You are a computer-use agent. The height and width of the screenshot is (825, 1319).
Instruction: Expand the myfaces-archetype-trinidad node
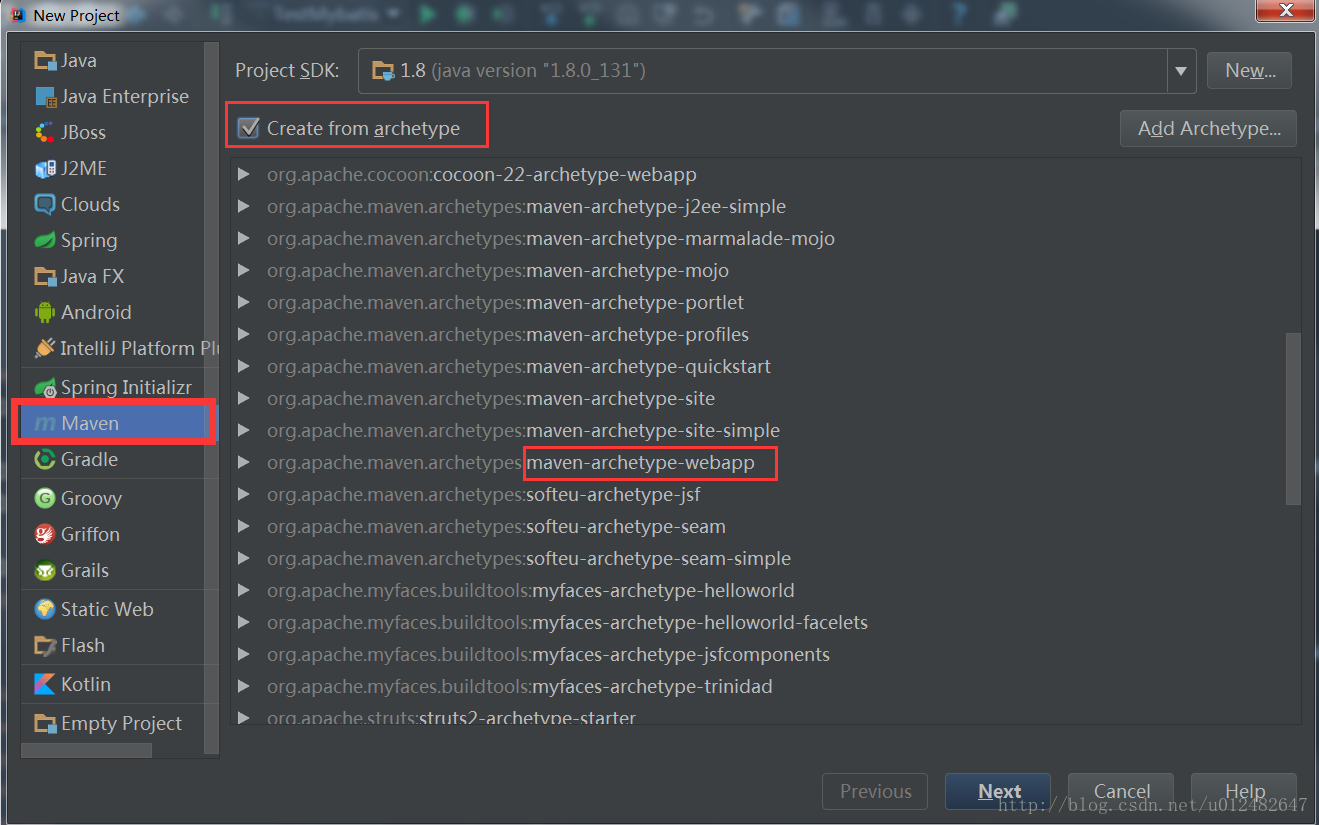(x=243, y=687)
